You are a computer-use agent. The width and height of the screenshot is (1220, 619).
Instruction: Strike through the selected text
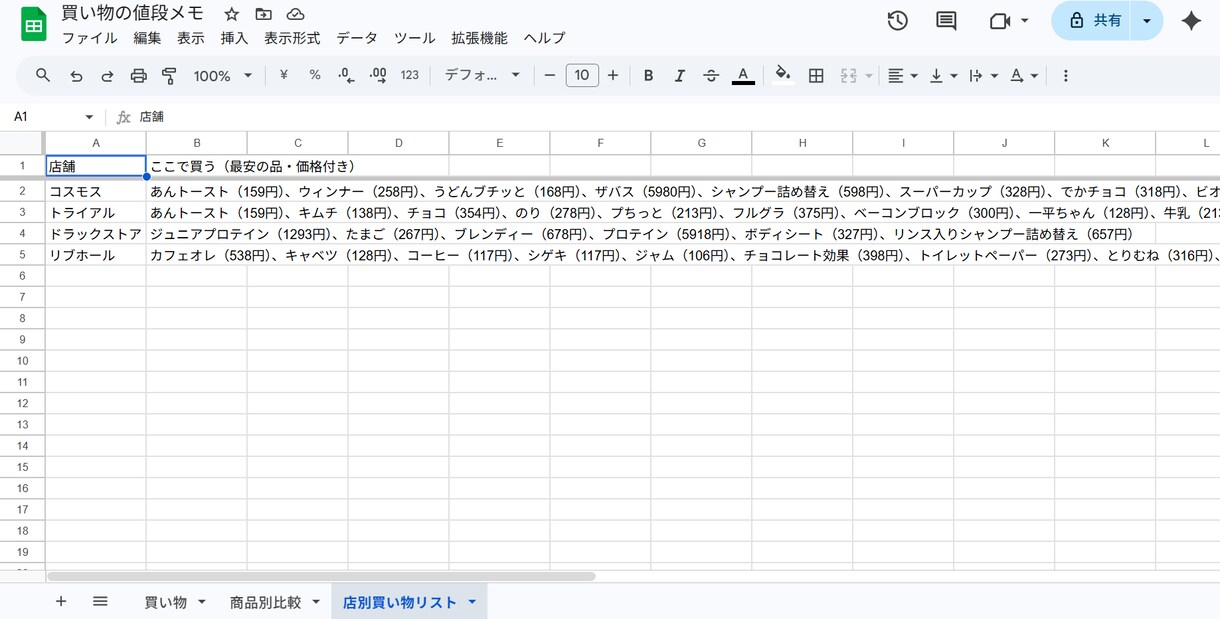711,75
